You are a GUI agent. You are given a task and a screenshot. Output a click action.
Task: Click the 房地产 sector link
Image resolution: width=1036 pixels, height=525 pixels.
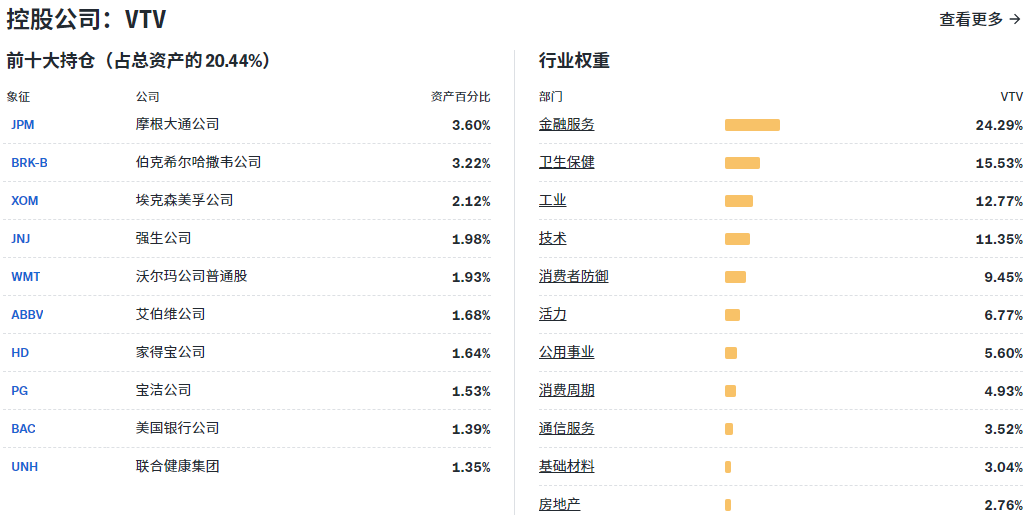pos(559,505)
